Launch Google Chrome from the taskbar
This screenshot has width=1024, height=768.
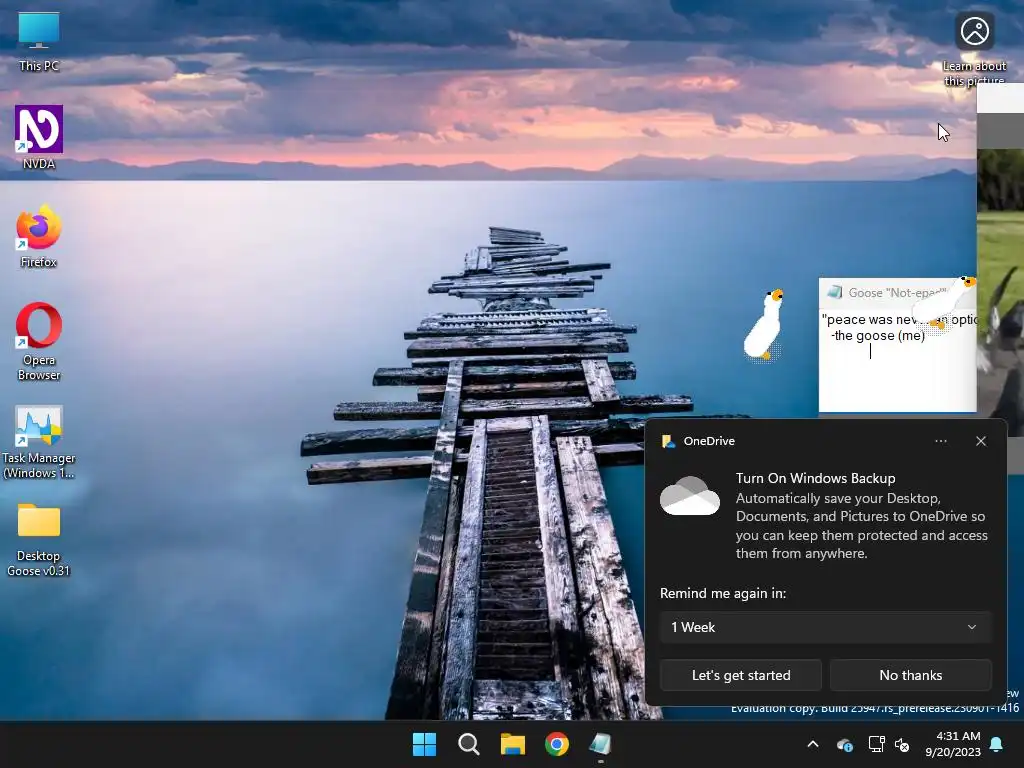point(557,744)
